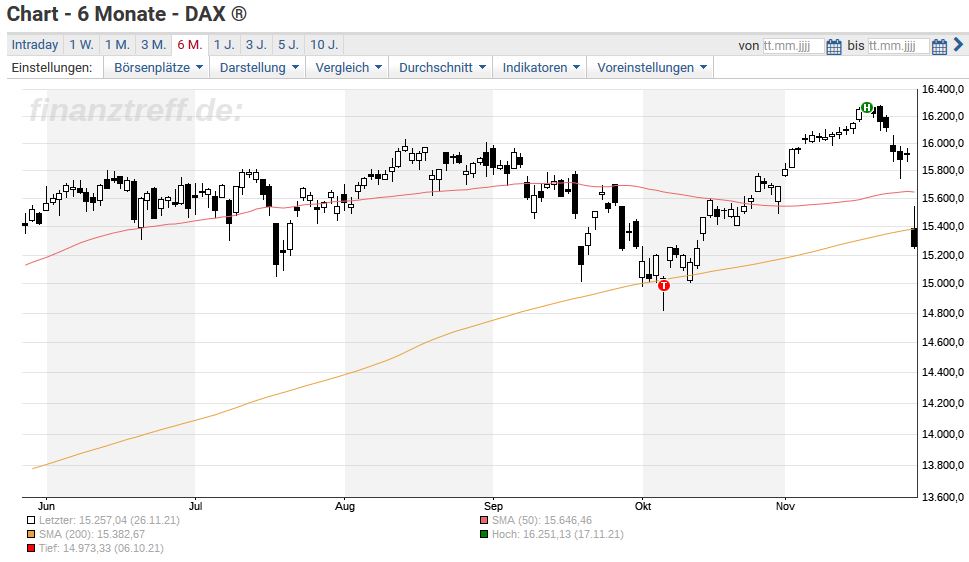The height and width of the screenshot is (562, 969).
Task: Select the 3 M. timeframe tab
Action: click(x=153, y=45)
